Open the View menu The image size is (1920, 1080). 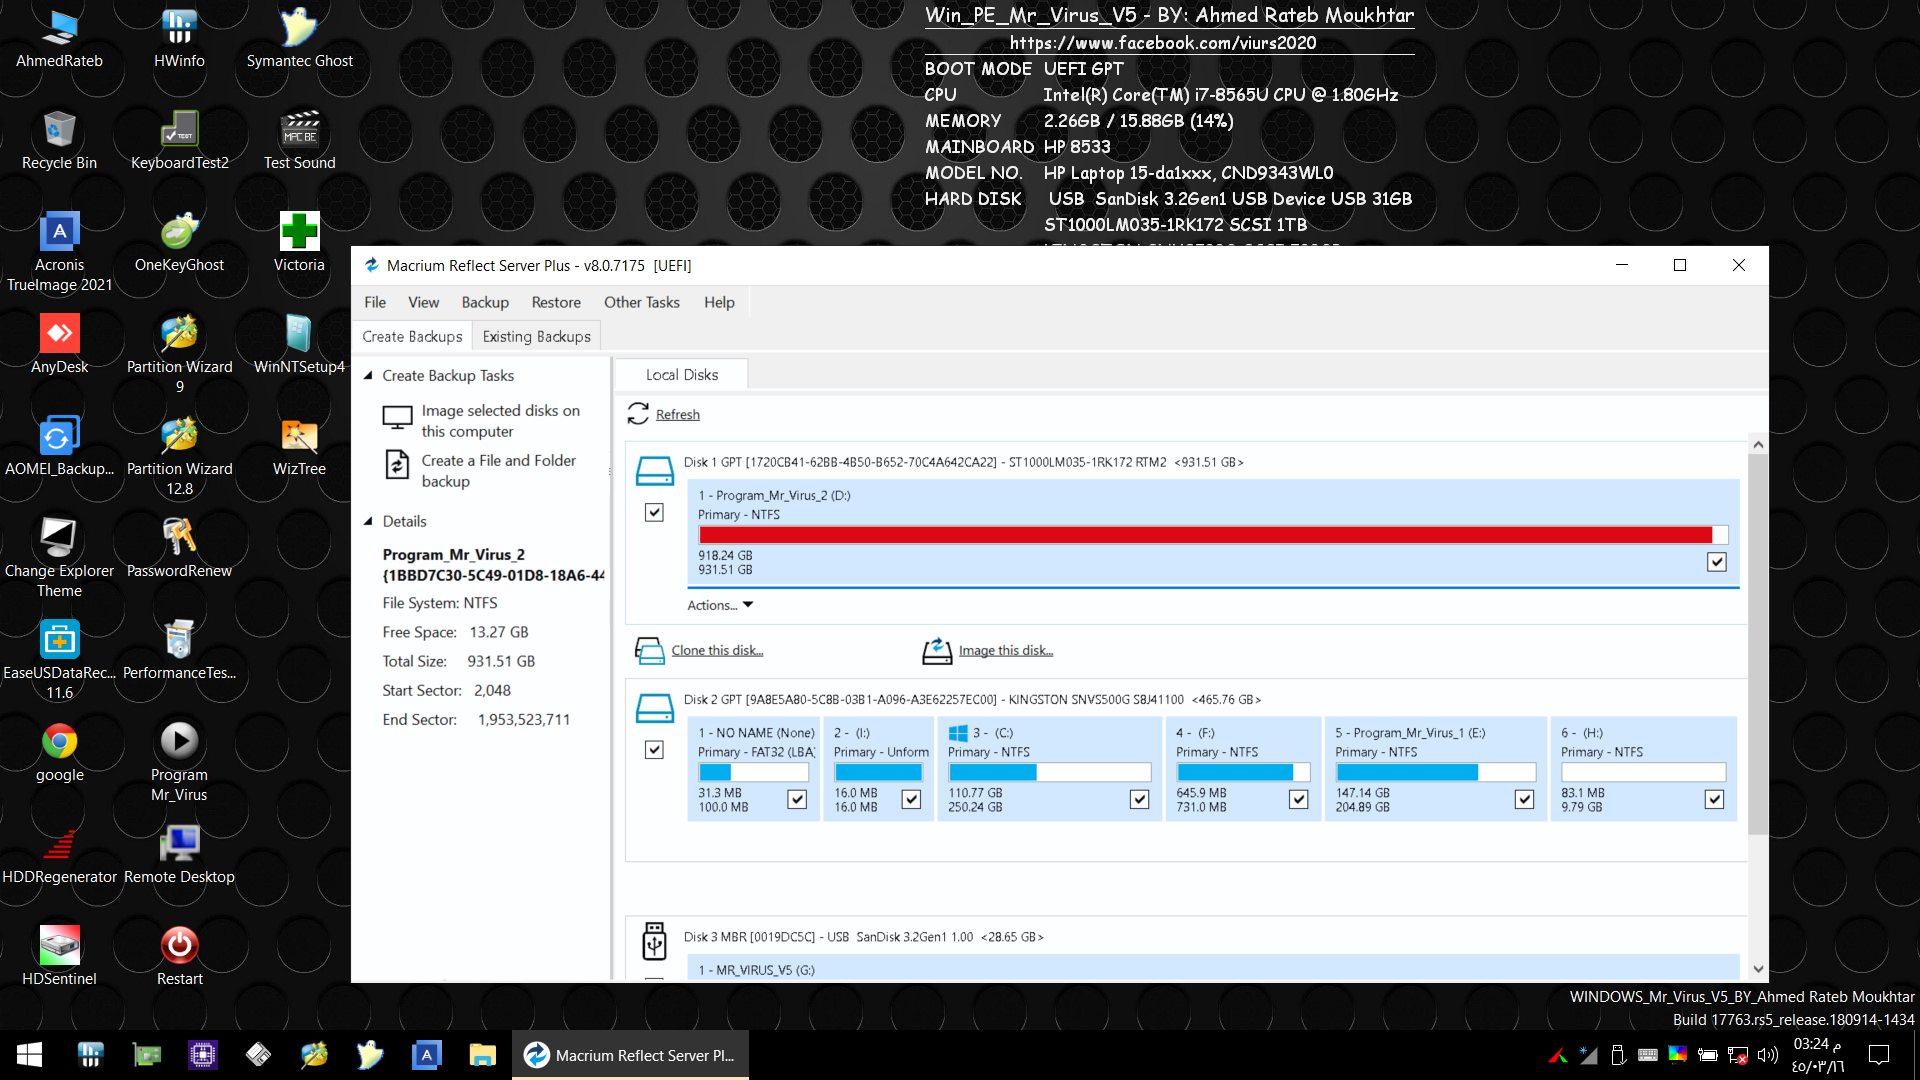coord(423,302)
